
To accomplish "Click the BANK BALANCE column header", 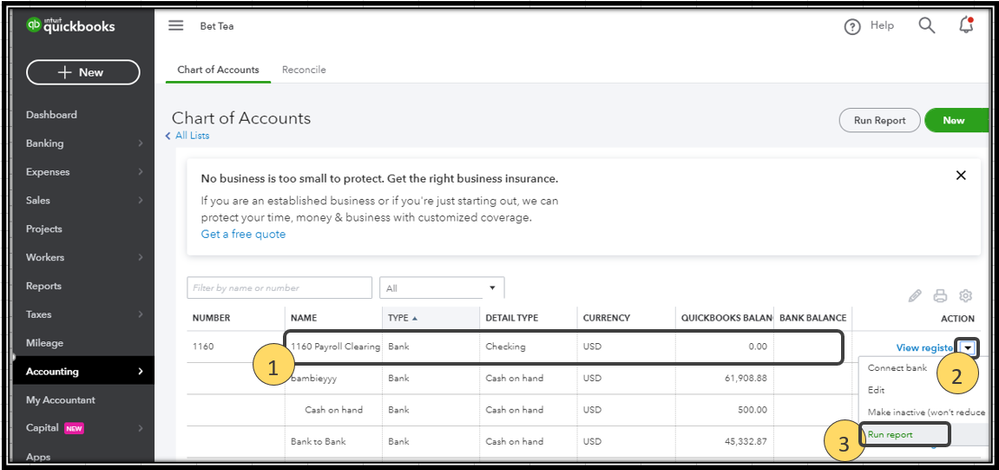I will pyautogui.click(x=813, y=318).
